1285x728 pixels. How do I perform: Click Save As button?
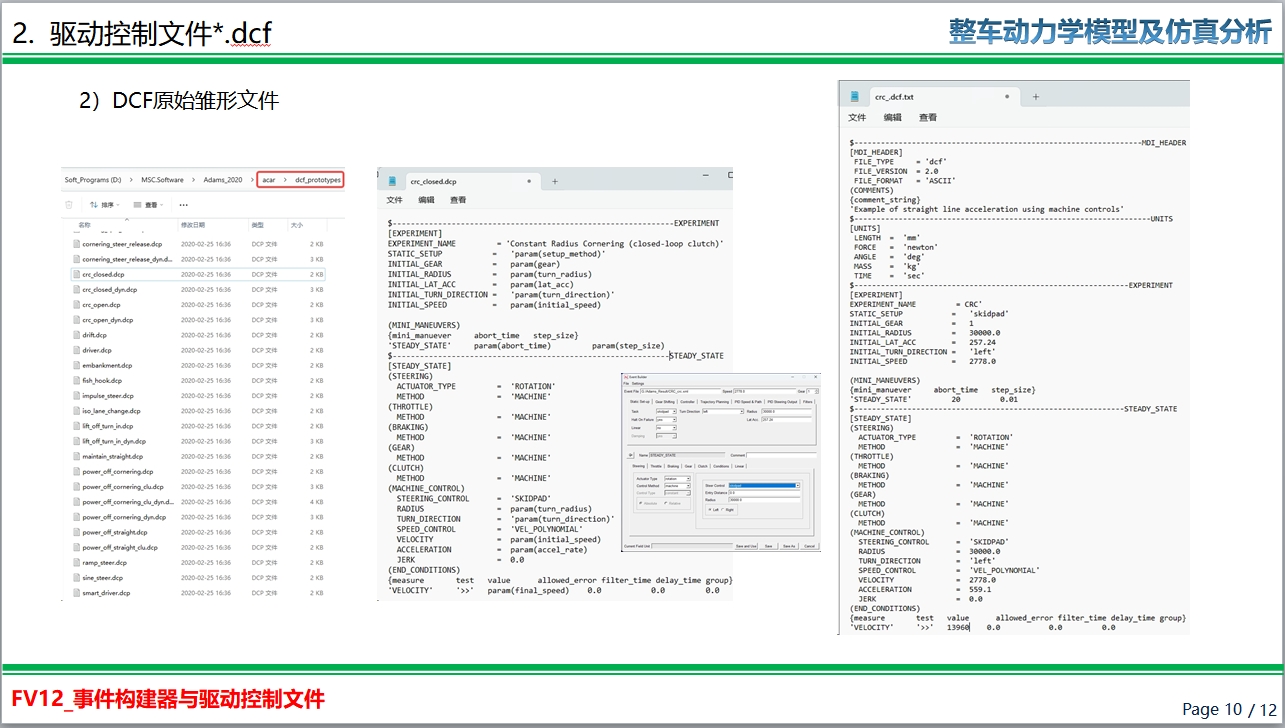(789, 546)
